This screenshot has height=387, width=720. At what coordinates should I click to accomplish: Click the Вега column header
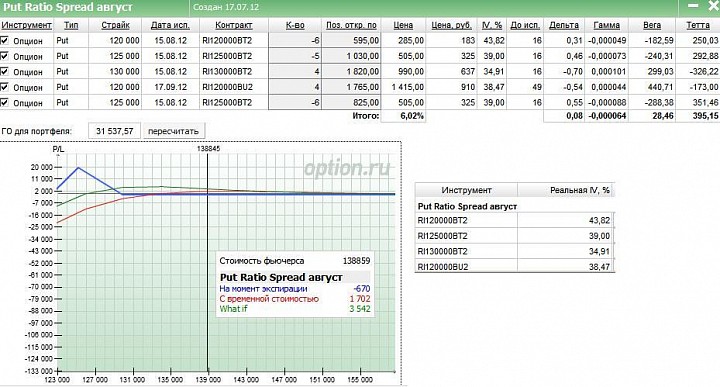click(x=652, y=25)
